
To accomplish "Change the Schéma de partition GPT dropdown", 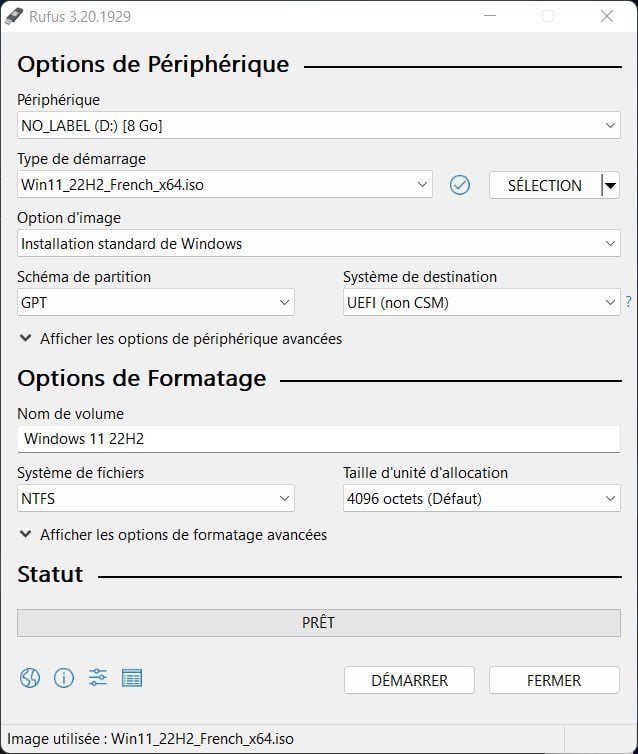I will tap(156, 302).
